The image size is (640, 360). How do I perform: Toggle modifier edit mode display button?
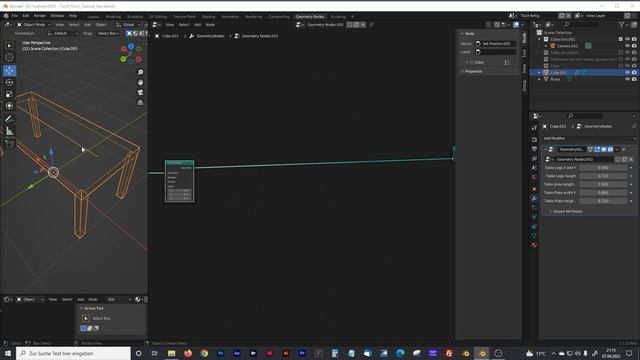tap(597, 149)
